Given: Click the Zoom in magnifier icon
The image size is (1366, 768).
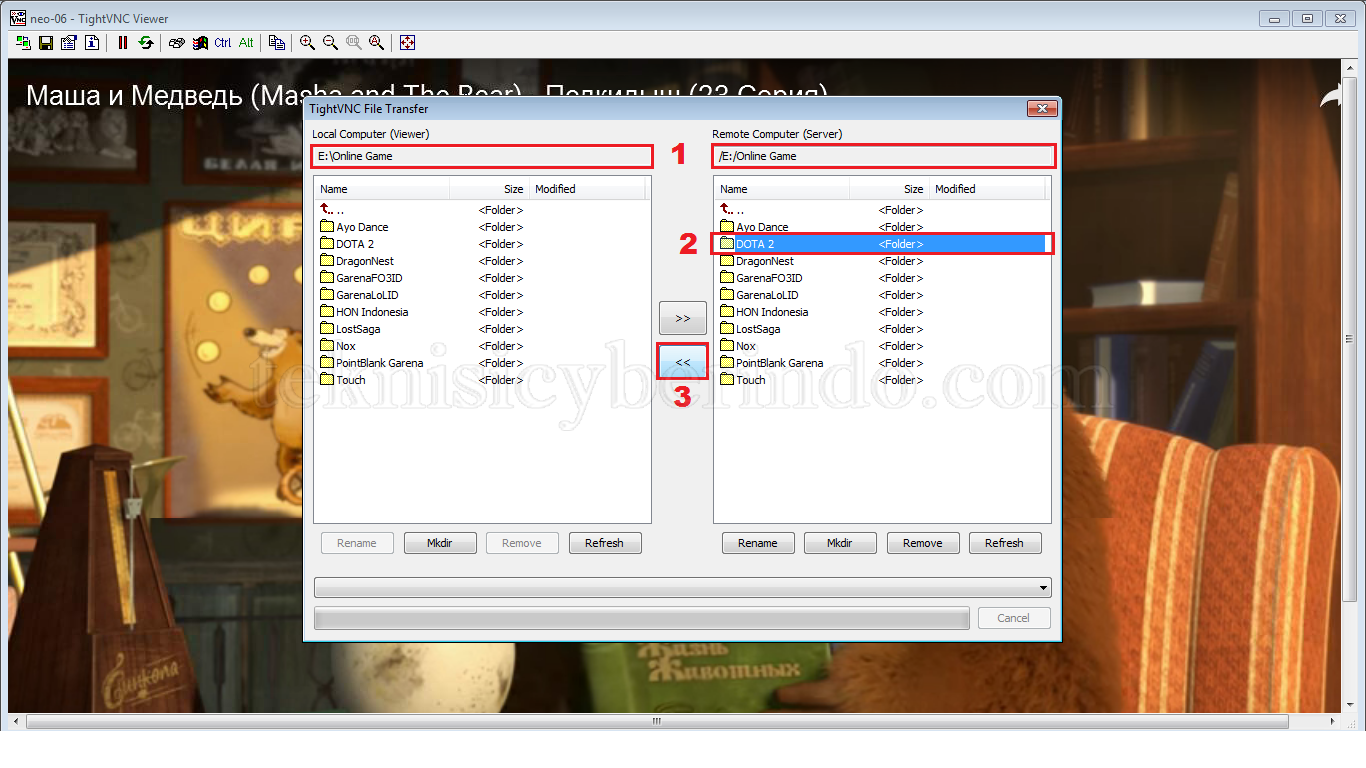Looking at the screenshot, I should [x=307, y=43].
